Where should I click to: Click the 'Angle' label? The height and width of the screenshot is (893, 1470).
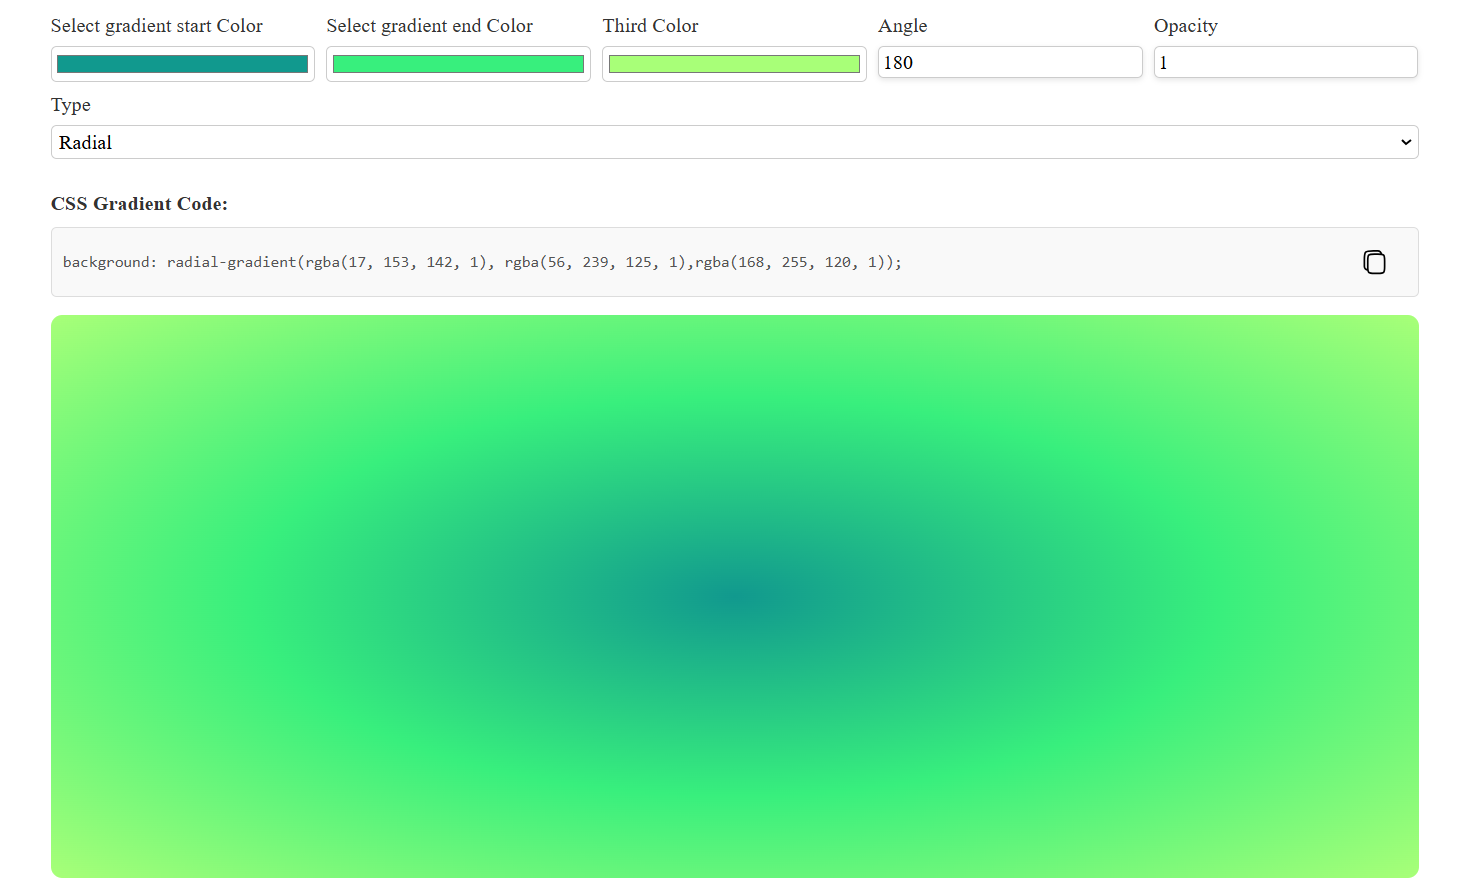pyautogui.click(x=903, y=26)
